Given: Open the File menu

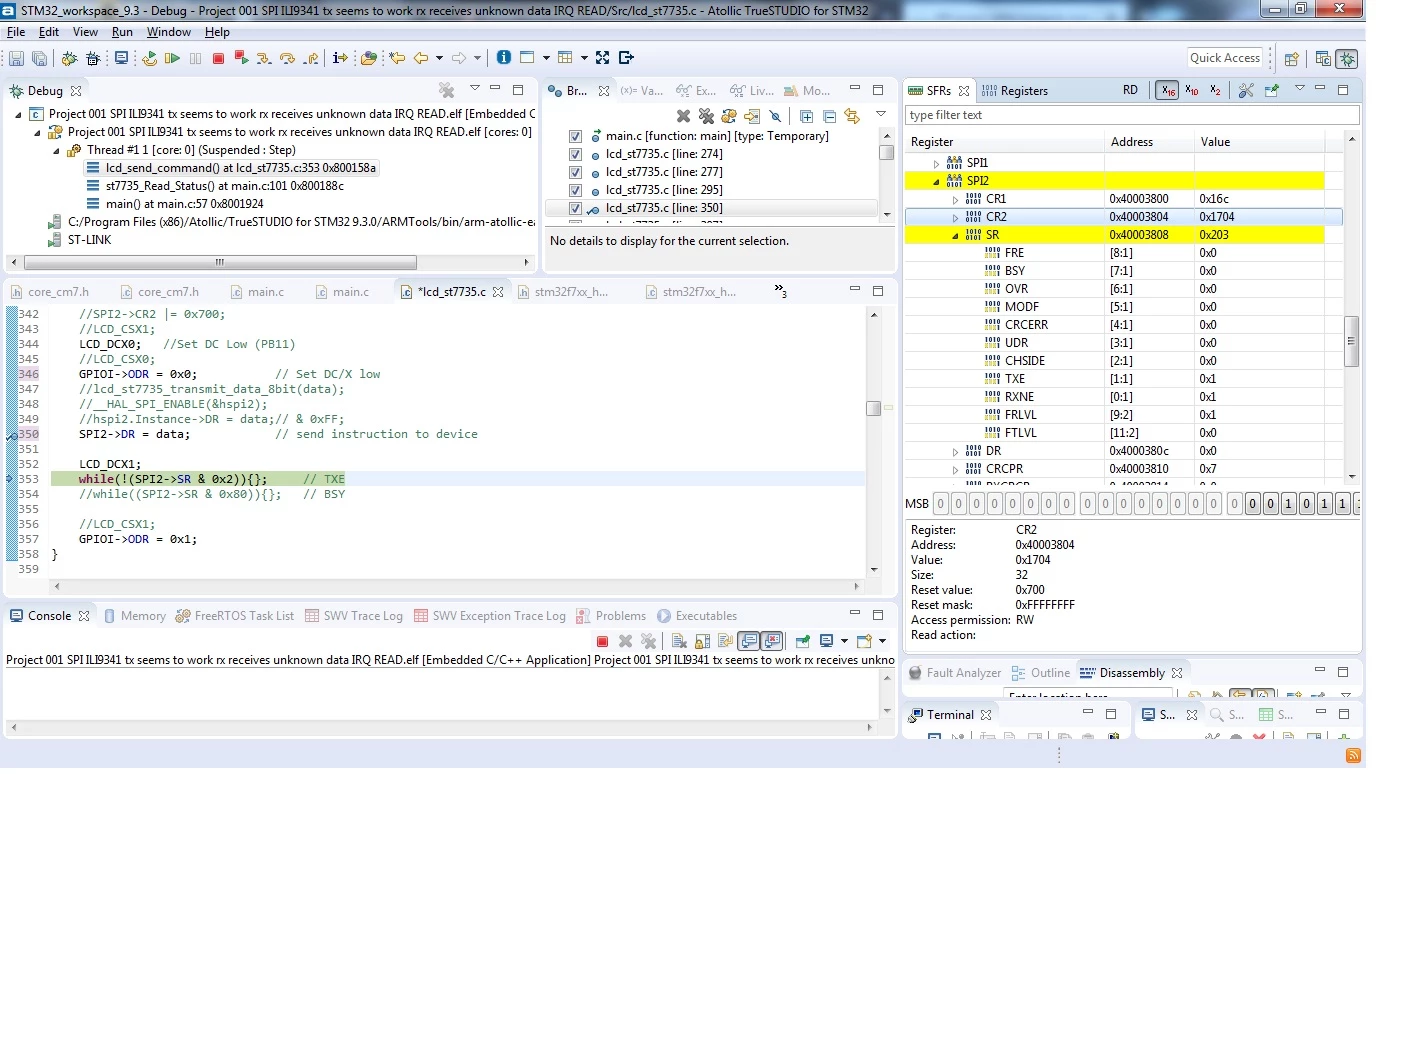Looking at the screenshot, I should 16,32.
